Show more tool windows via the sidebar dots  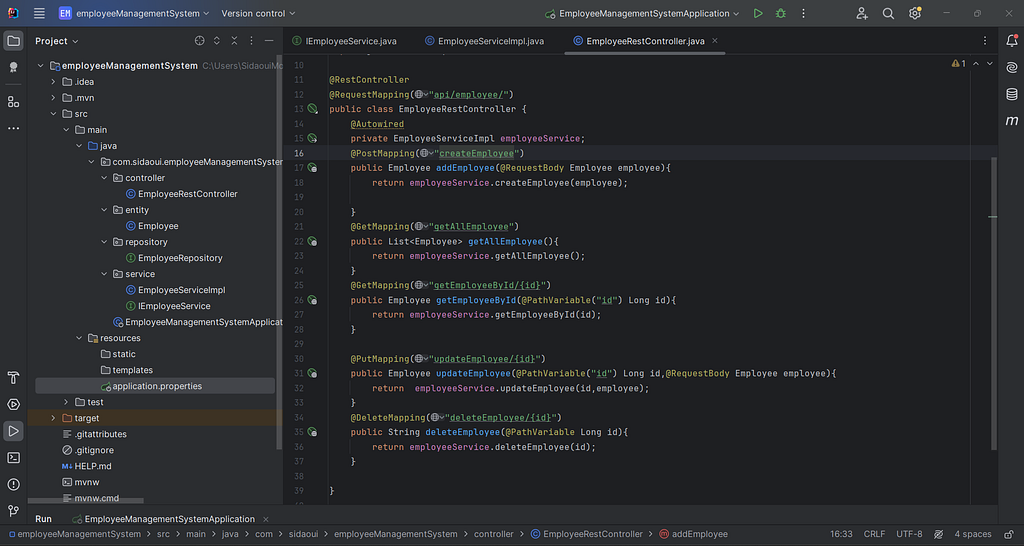point(13,128)
